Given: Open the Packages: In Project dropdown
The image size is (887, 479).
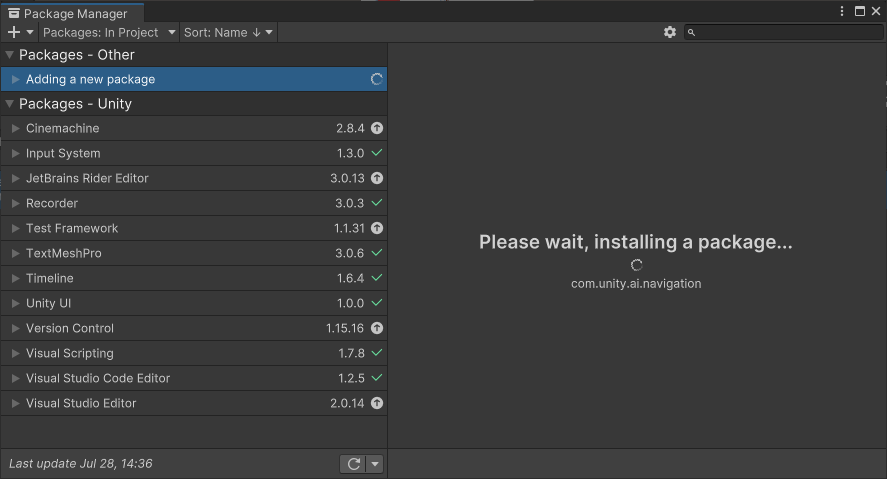Looking at the screenshot, I should point(109,32).
